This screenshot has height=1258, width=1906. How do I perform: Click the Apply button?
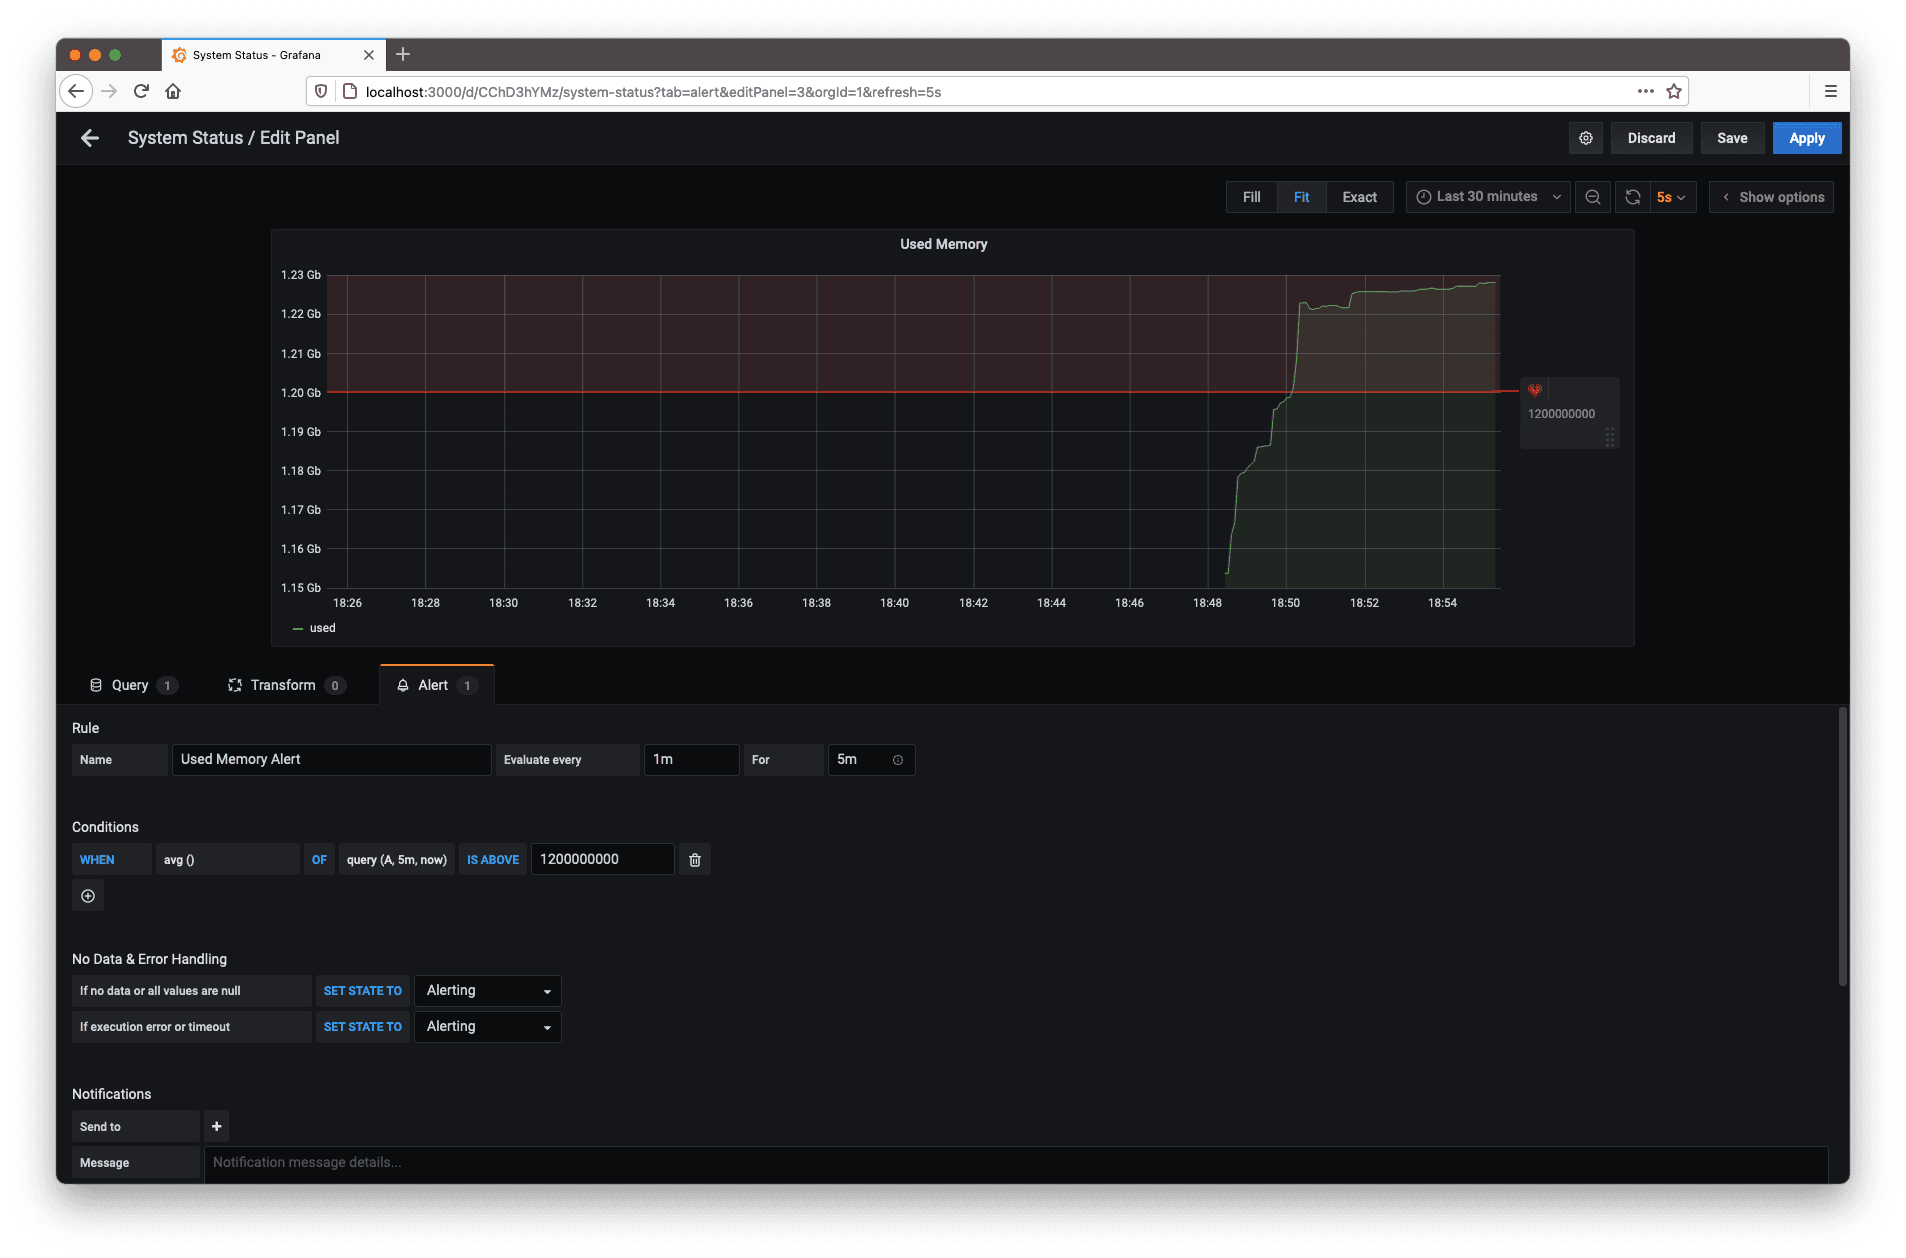1806,138
